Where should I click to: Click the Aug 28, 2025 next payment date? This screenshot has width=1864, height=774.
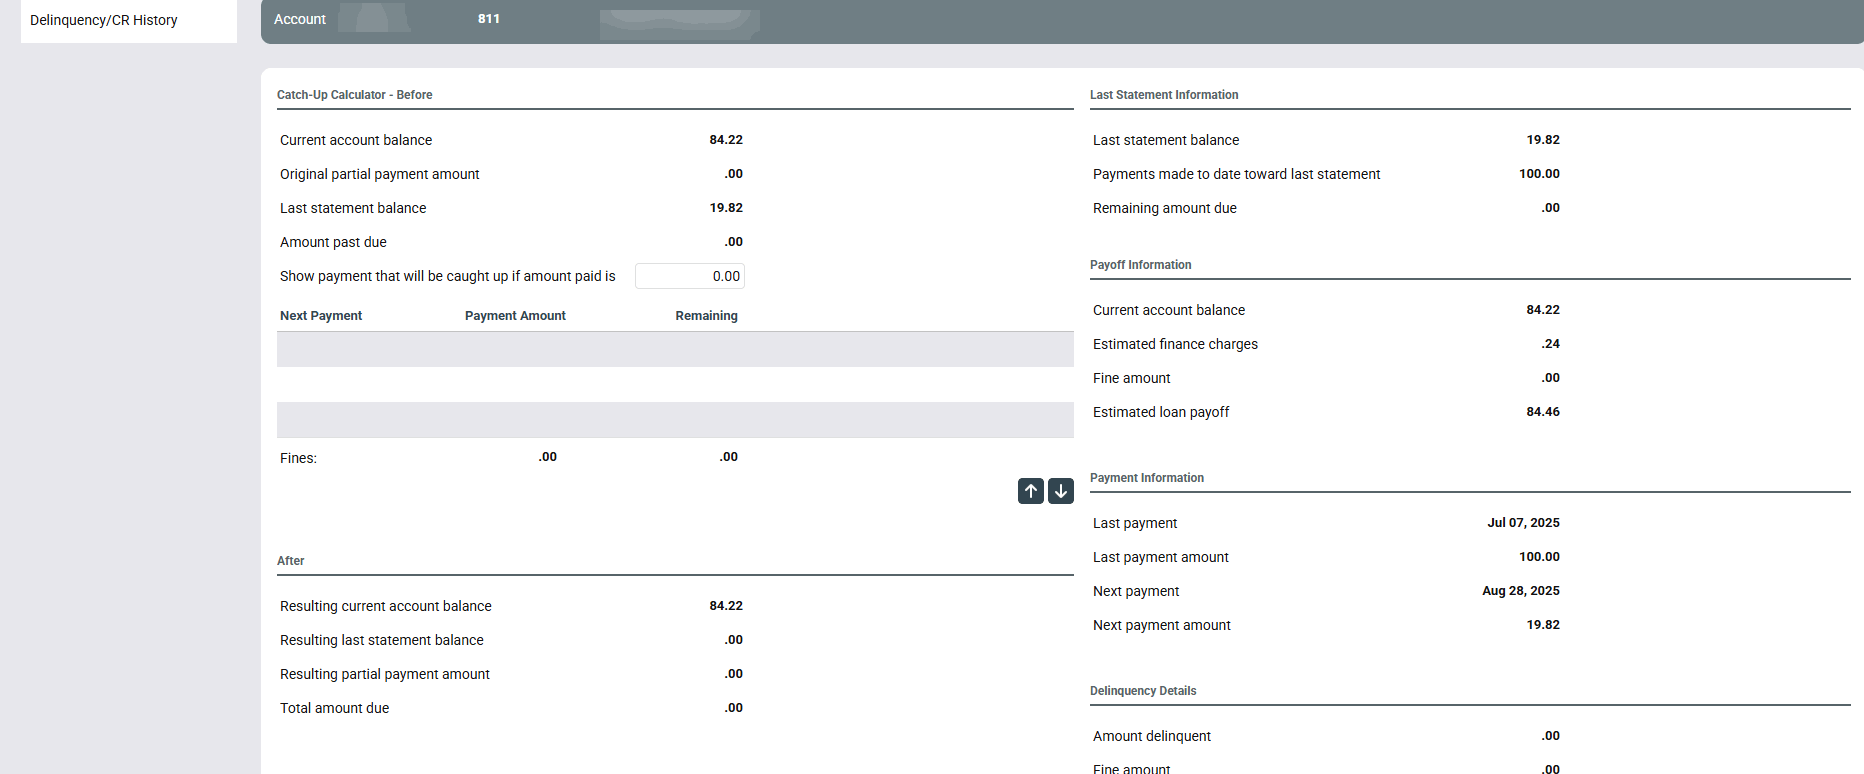(x=1520, y=591)
